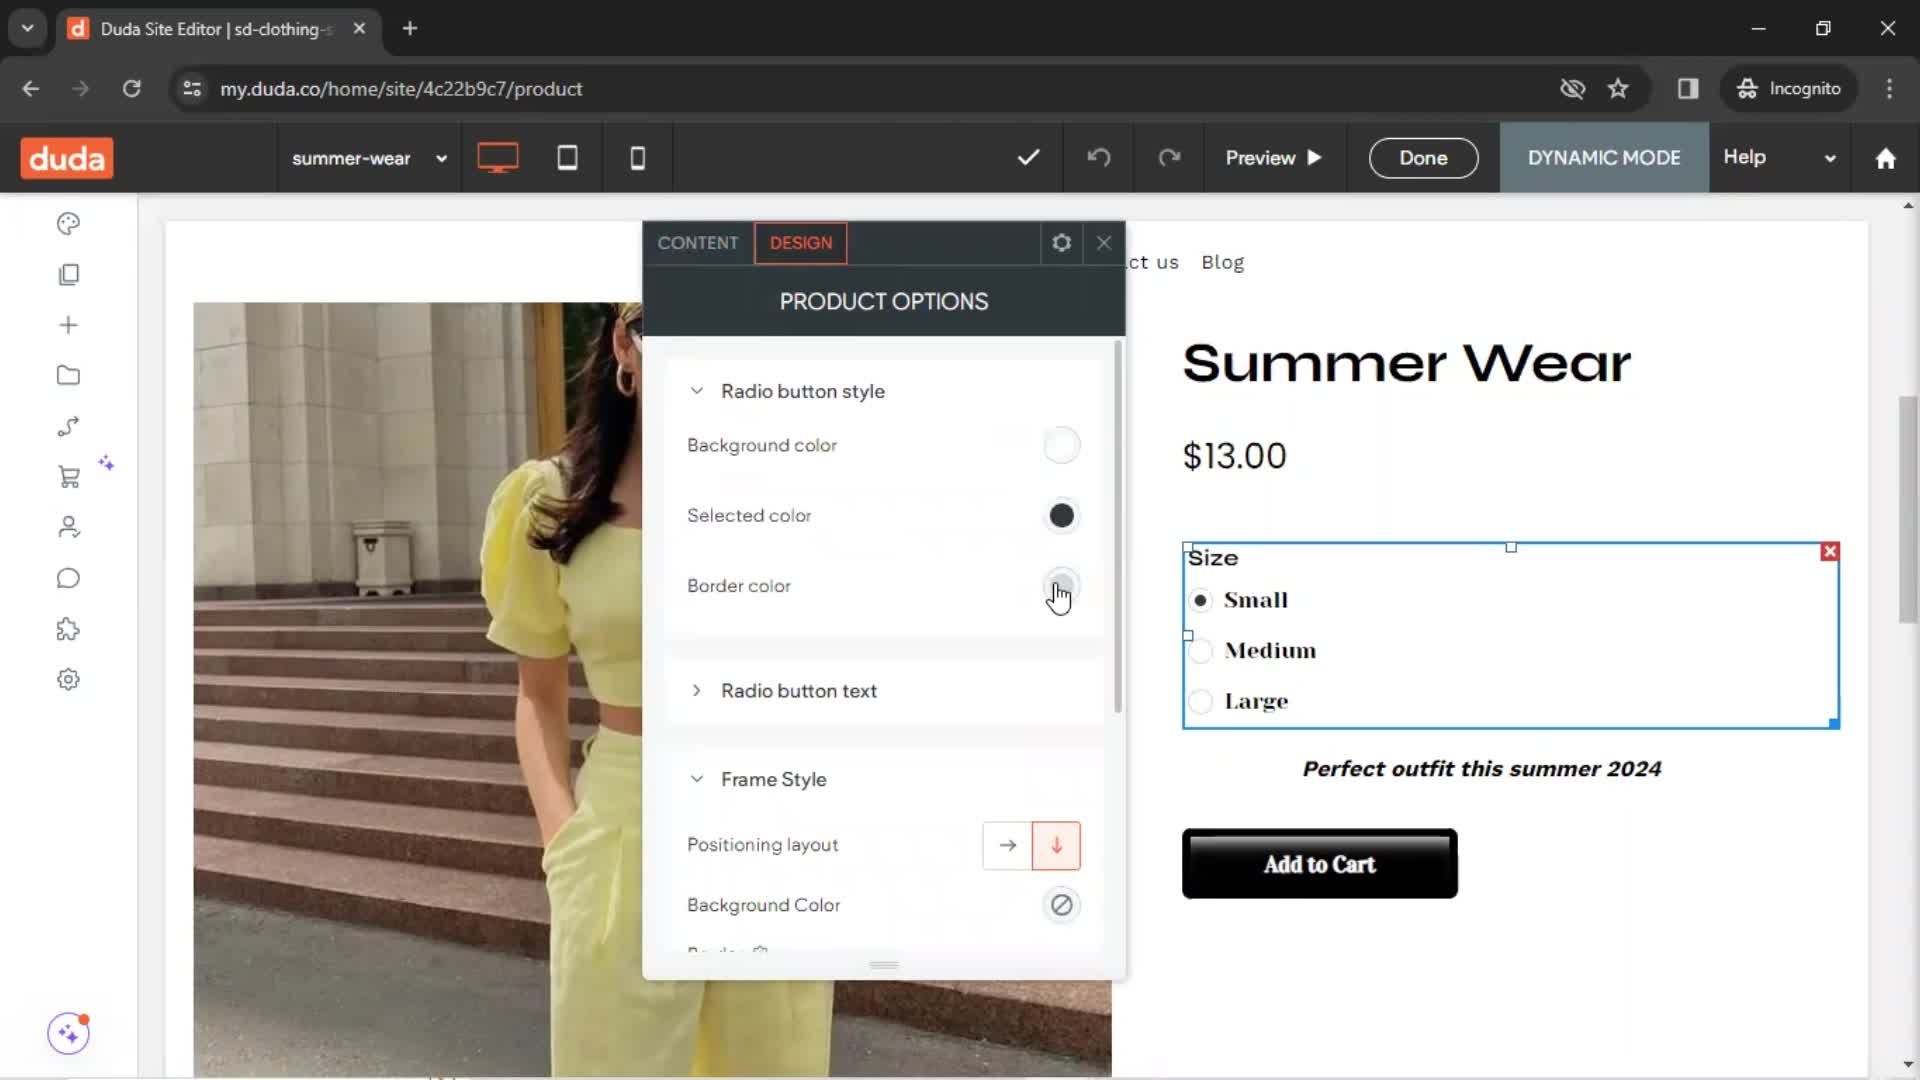Open the Membership person icon

point(68,527)
